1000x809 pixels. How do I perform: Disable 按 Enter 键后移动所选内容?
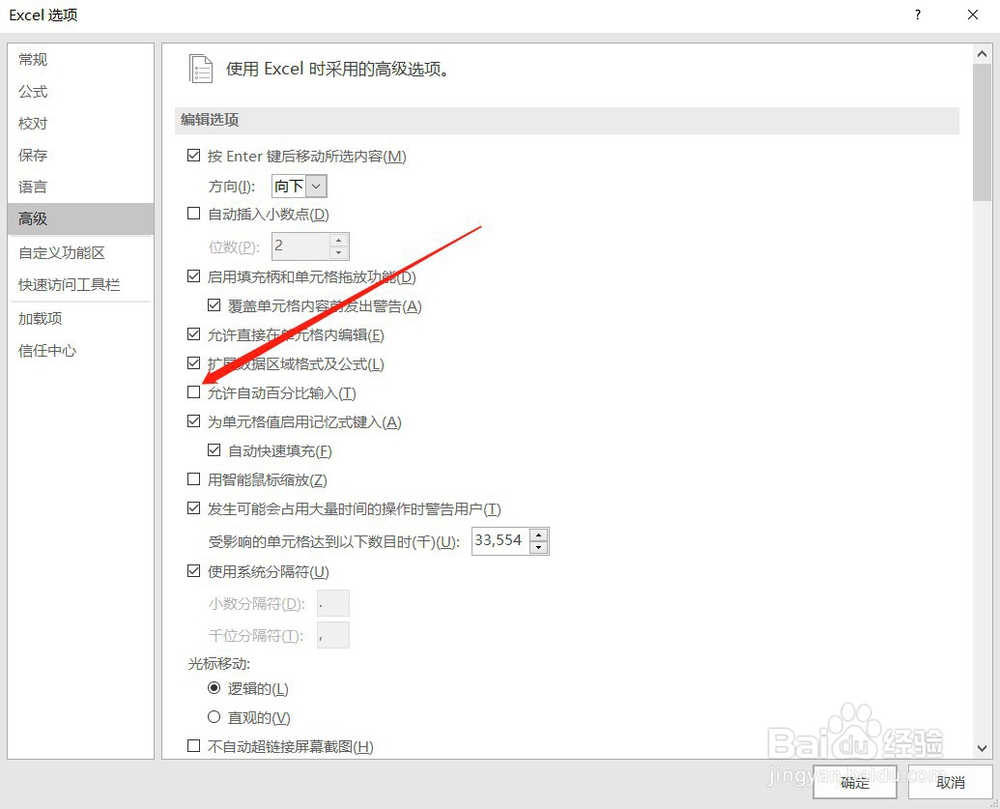click(193, 156)
